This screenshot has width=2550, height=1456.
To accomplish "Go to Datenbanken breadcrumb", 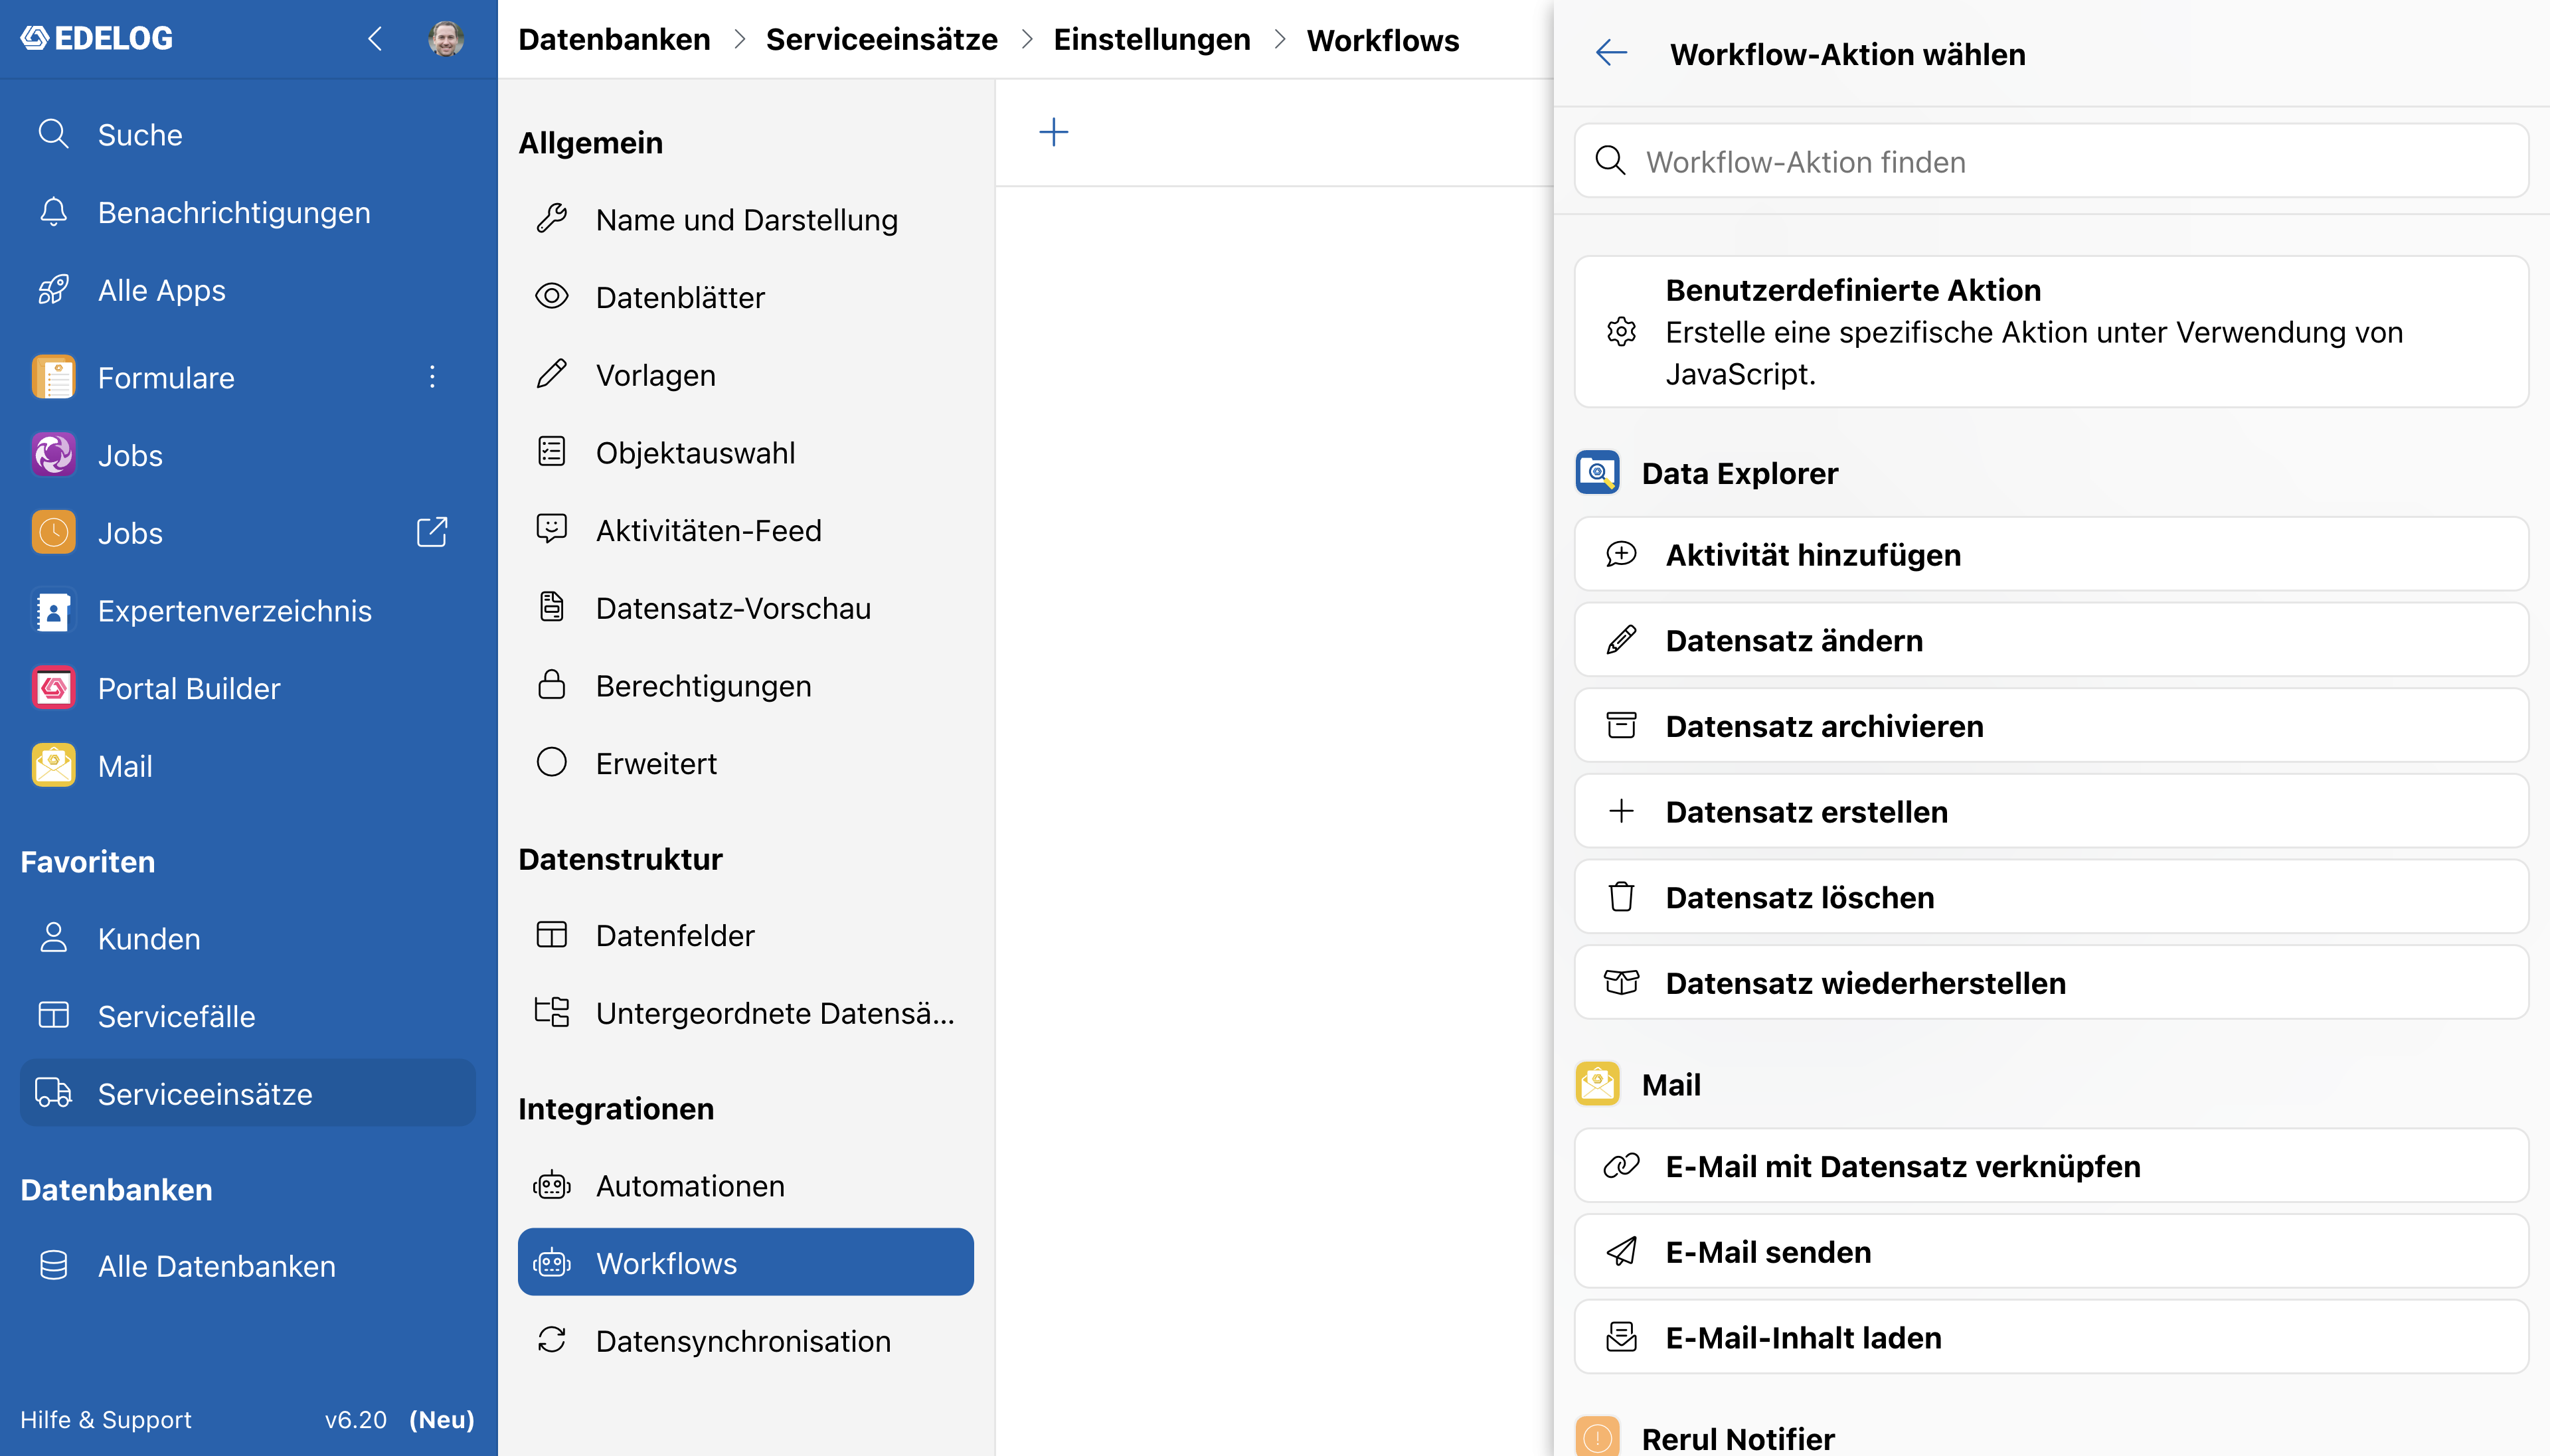I will [614, 39].
